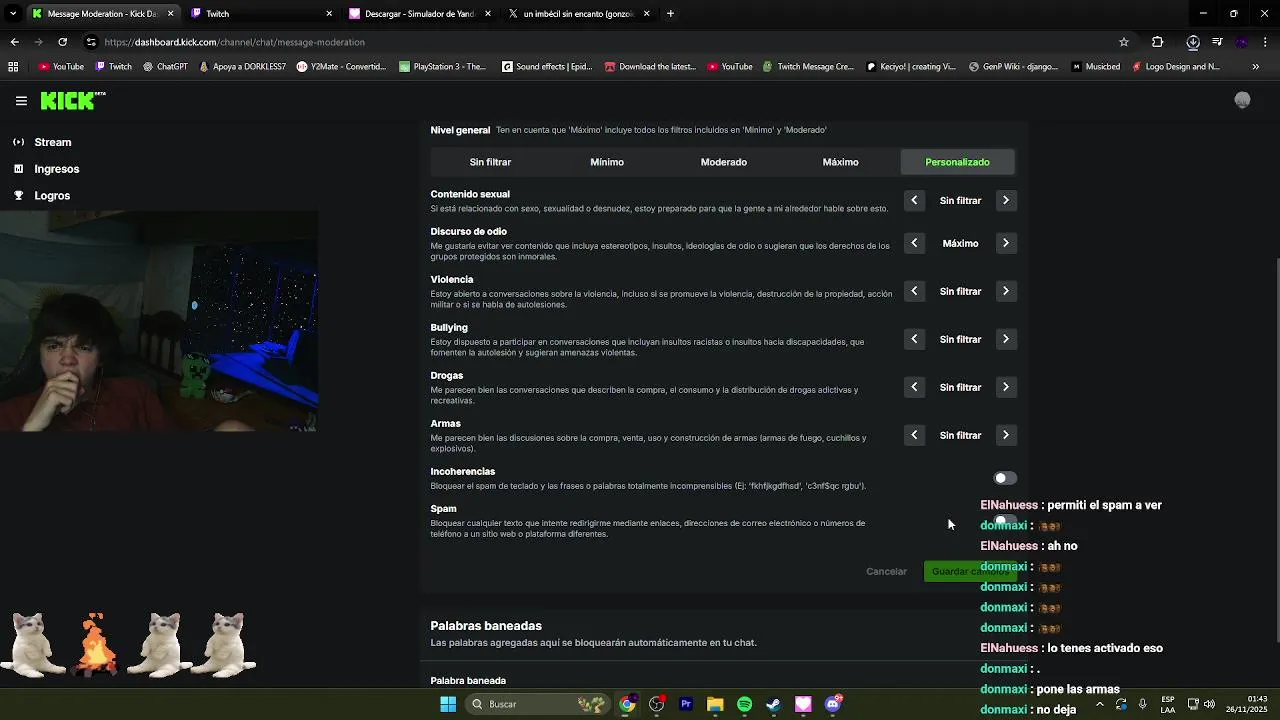Image resolution: width=1280 pixels, height=720 pixels.
Task: Increase the Drogas filter level
Action: click(1006, 387)
